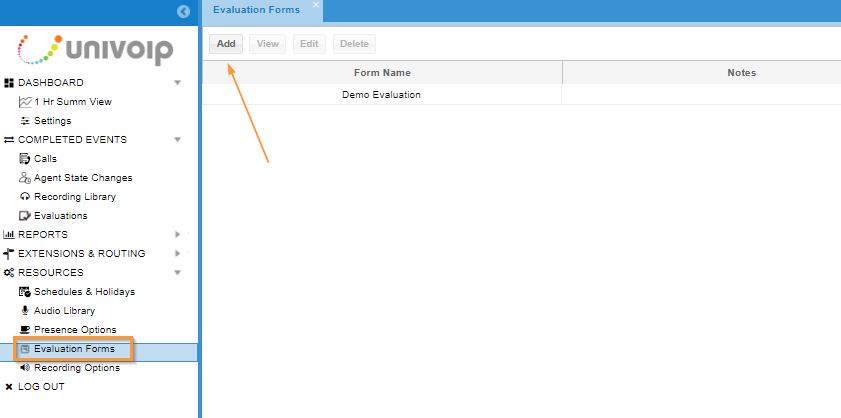Expand the Reports section arrow
Screen dimensions: 841x418
tap(178, 234)
